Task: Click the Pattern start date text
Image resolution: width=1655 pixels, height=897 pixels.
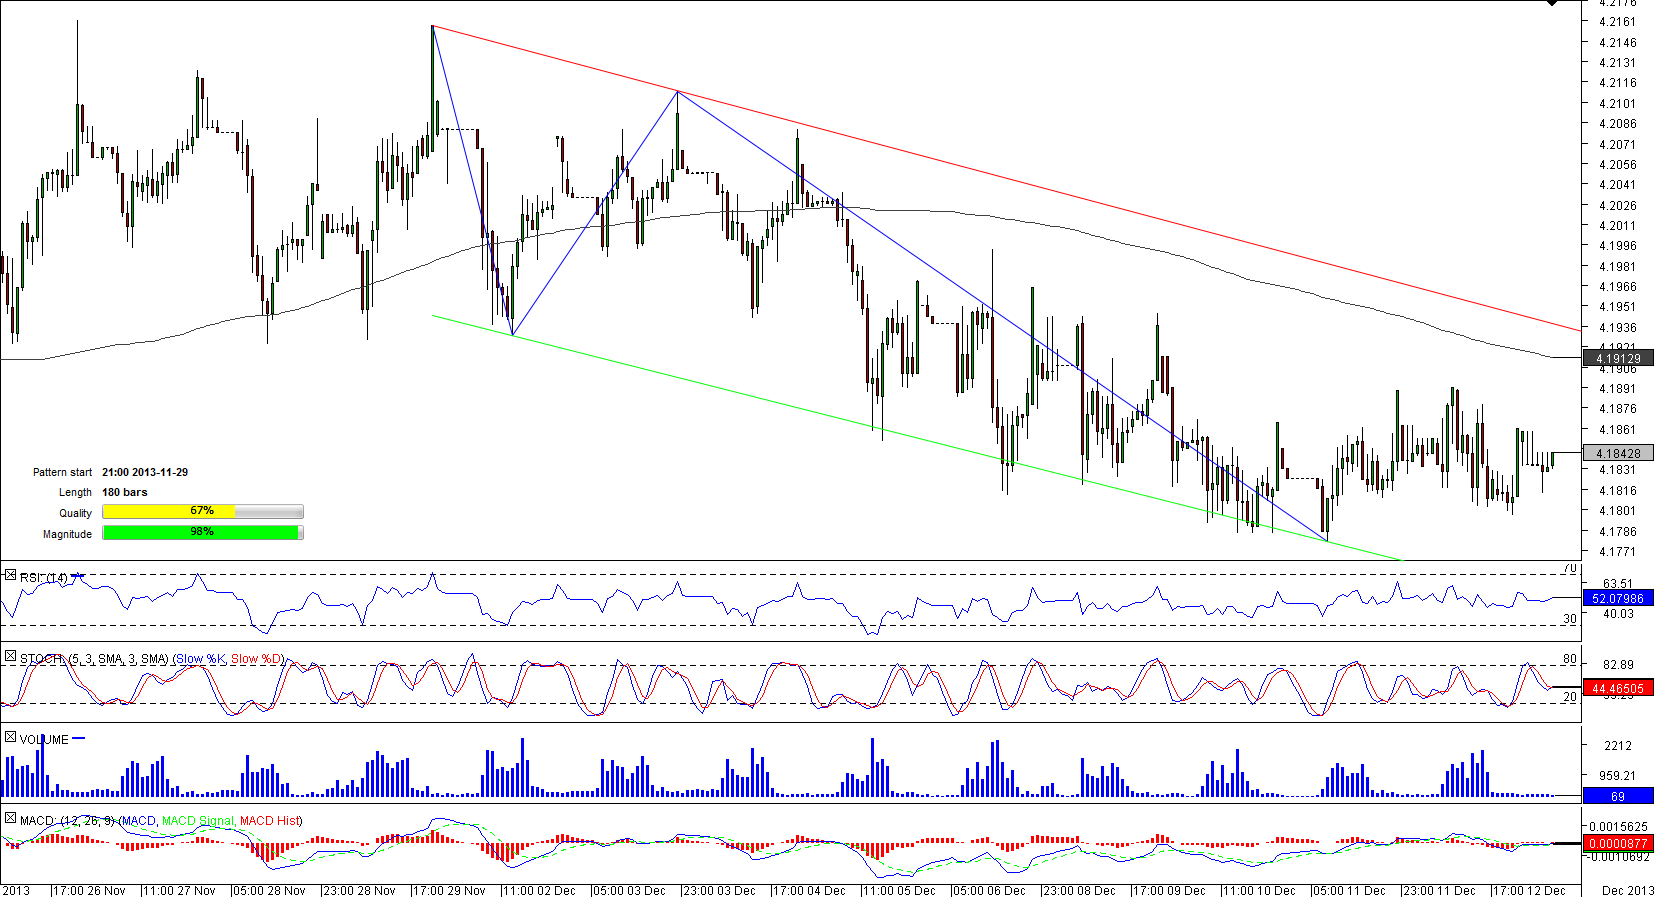Action: point(145,472)
